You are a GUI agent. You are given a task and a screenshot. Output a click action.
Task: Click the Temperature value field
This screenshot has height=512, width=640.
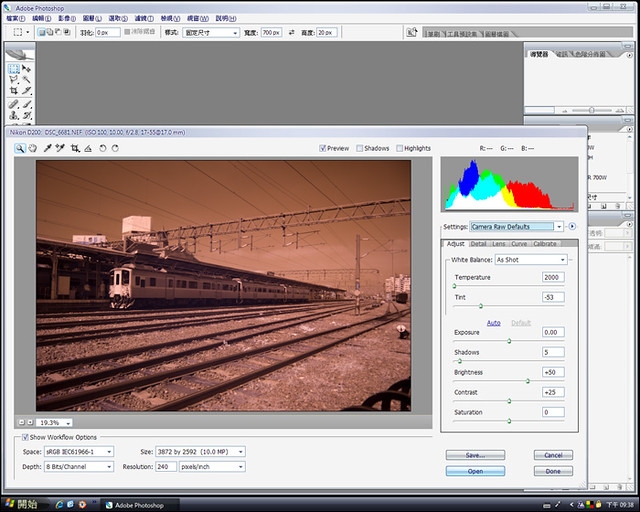coord(553,277)
